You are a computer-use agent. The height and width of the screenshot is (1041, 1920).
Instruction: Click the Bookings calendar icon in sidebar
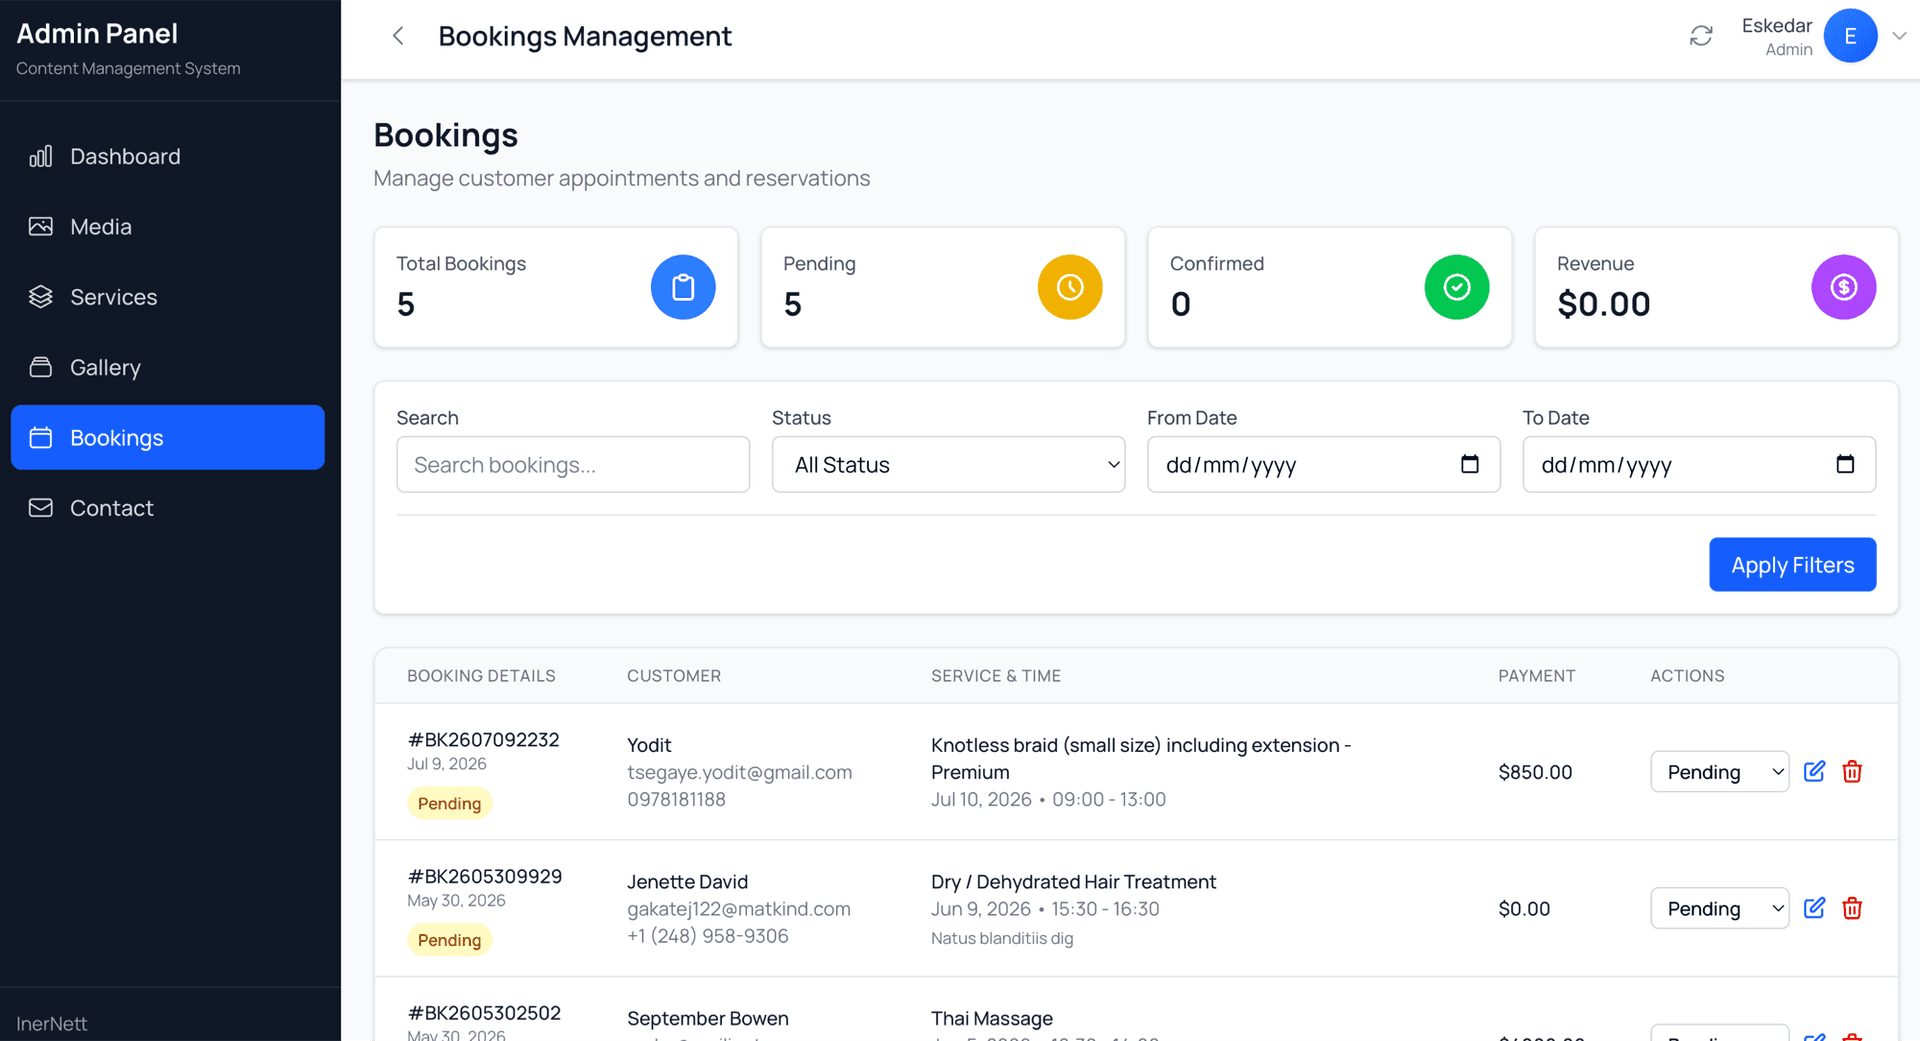(41, 438)
